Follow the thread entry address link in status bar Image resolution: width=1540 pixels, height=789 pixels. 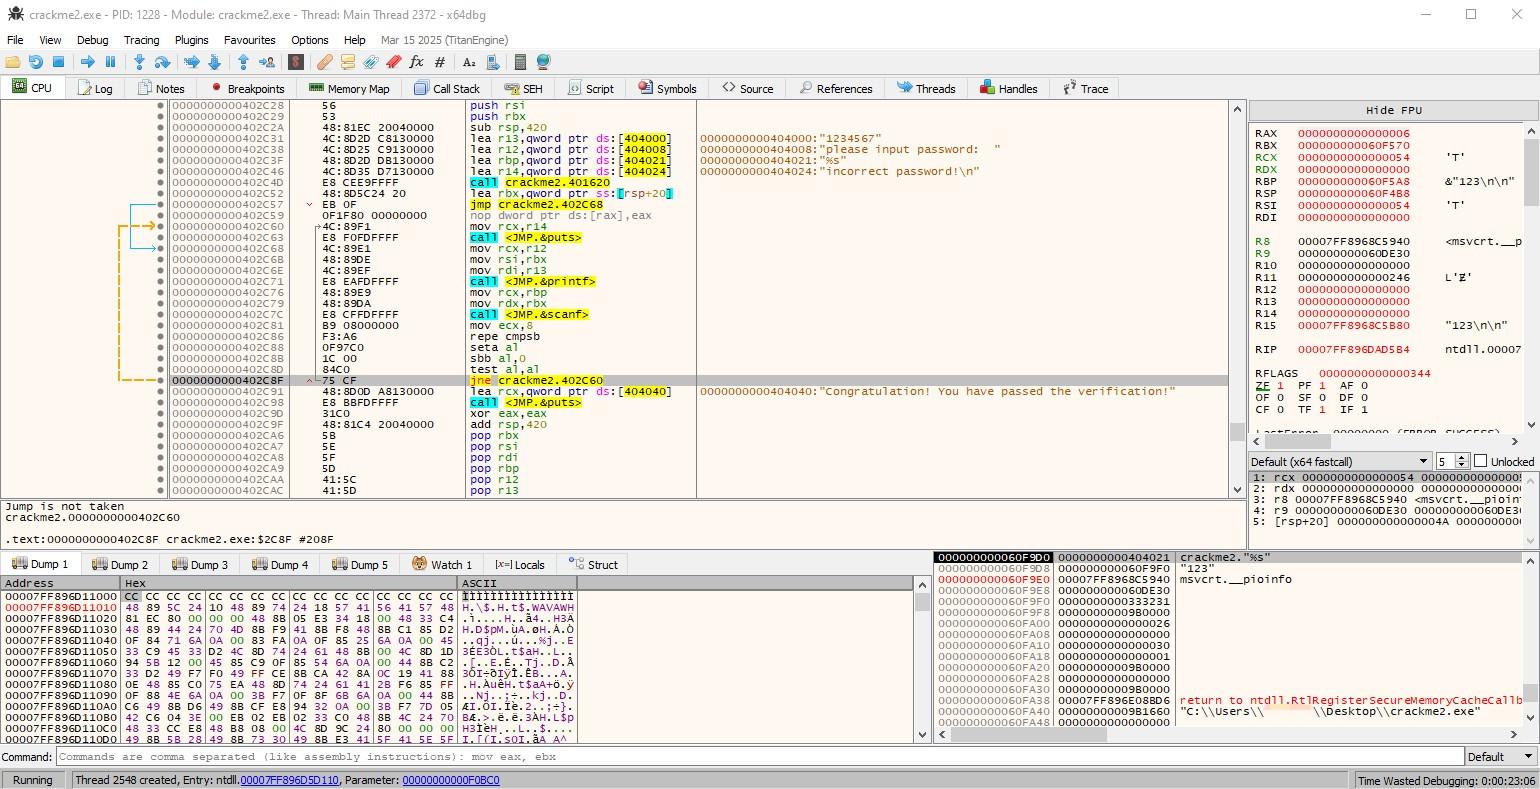pyautogui.click(x=289, y=780)
